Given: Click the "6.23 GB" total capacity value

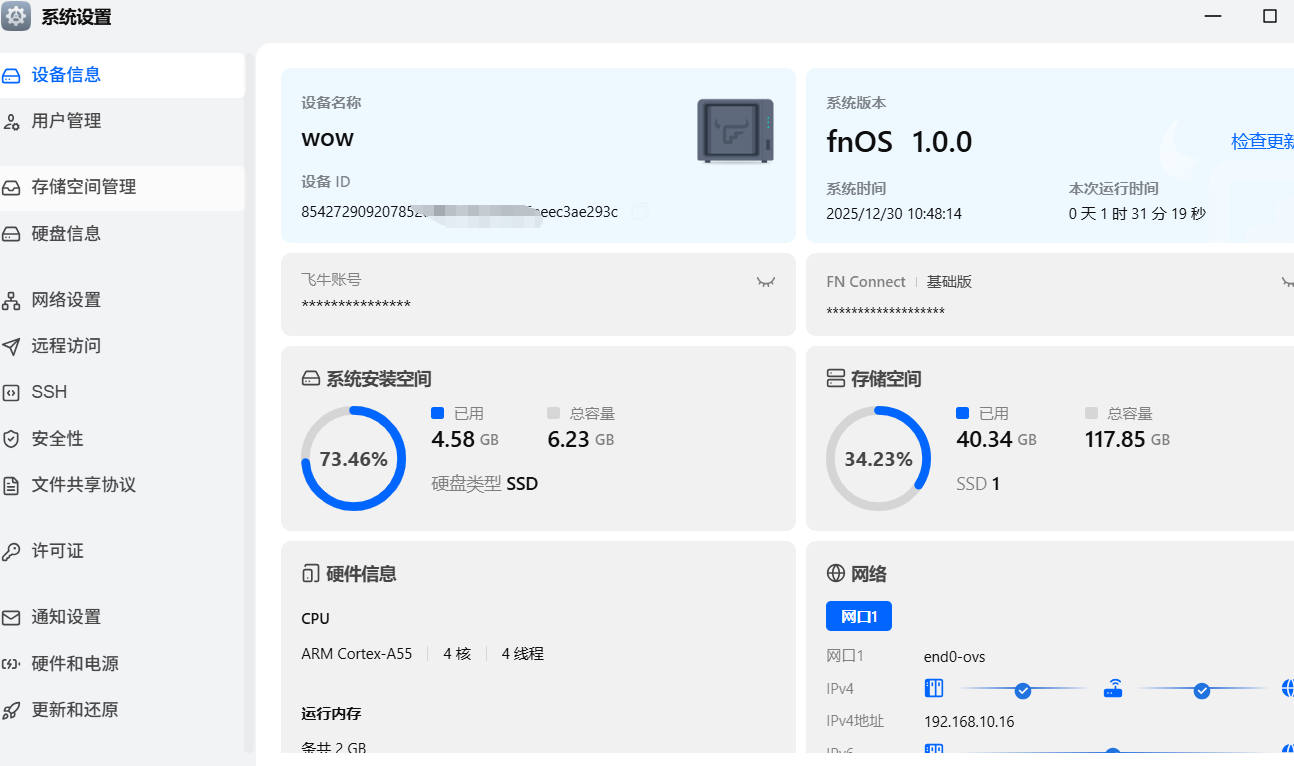Looking at the screenshot, I should pos(581,439).
